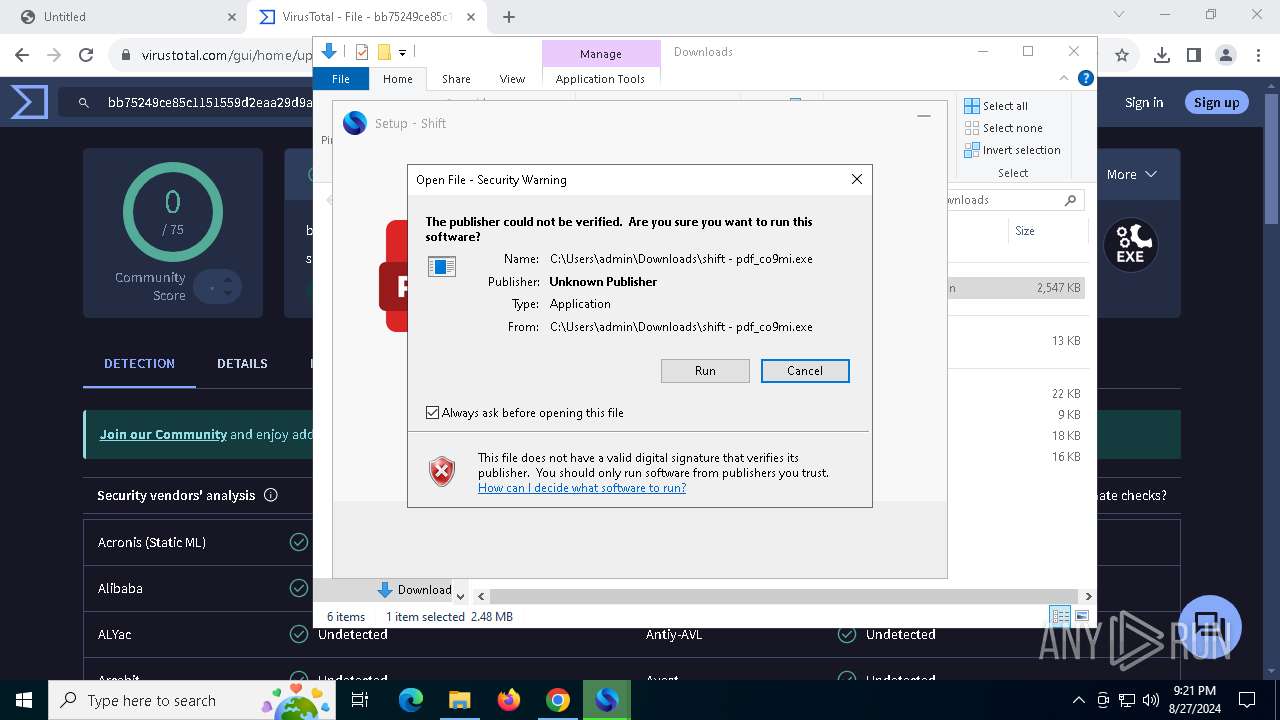Open the Windows Start menu
The height and width of the screenshot is (720, 1280).
(24, 700)
